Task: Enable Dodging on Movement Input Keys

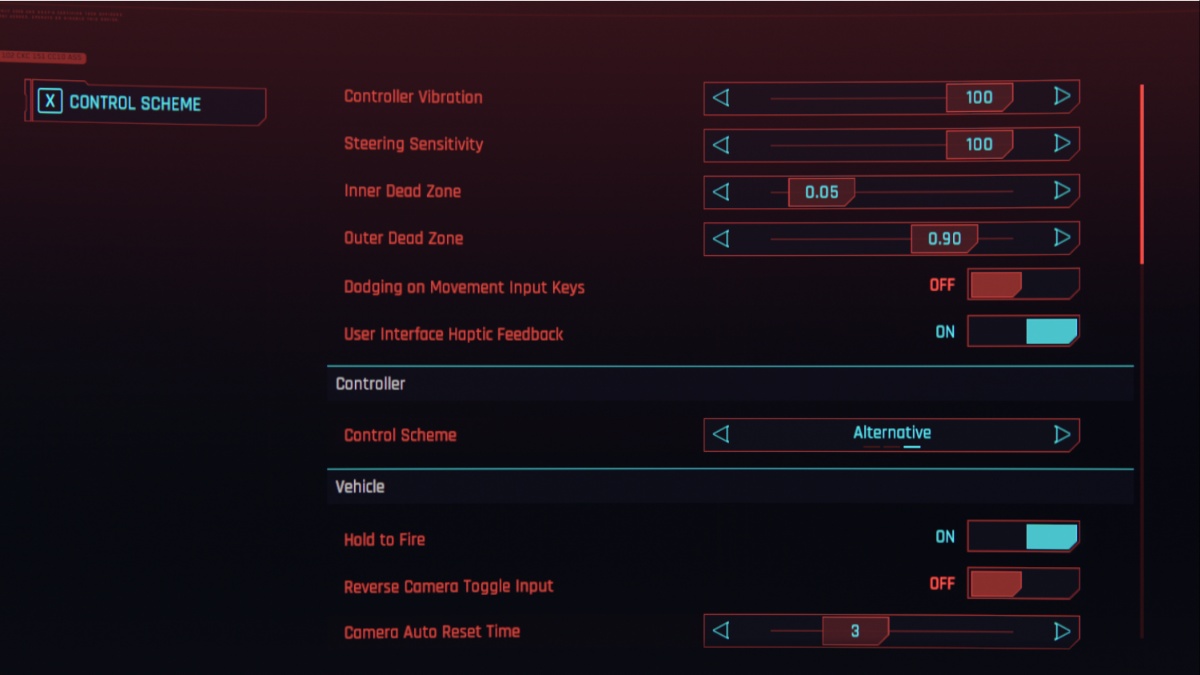Action: (x=1022, y=284)
